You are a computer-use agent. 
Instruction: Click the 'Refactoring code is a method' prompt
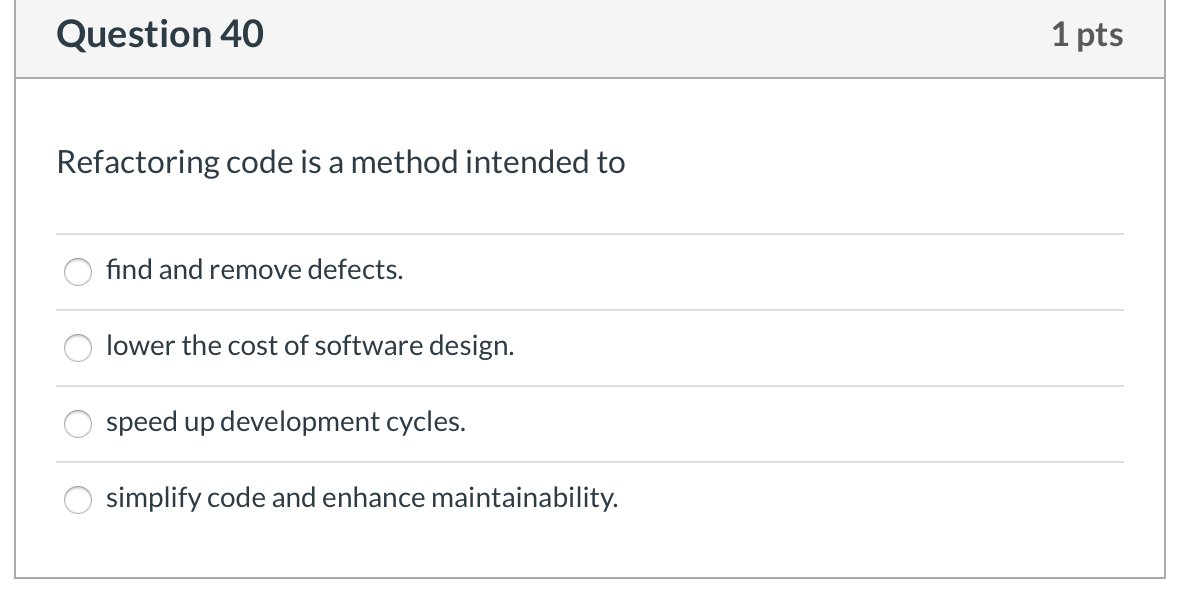(258, 163)
